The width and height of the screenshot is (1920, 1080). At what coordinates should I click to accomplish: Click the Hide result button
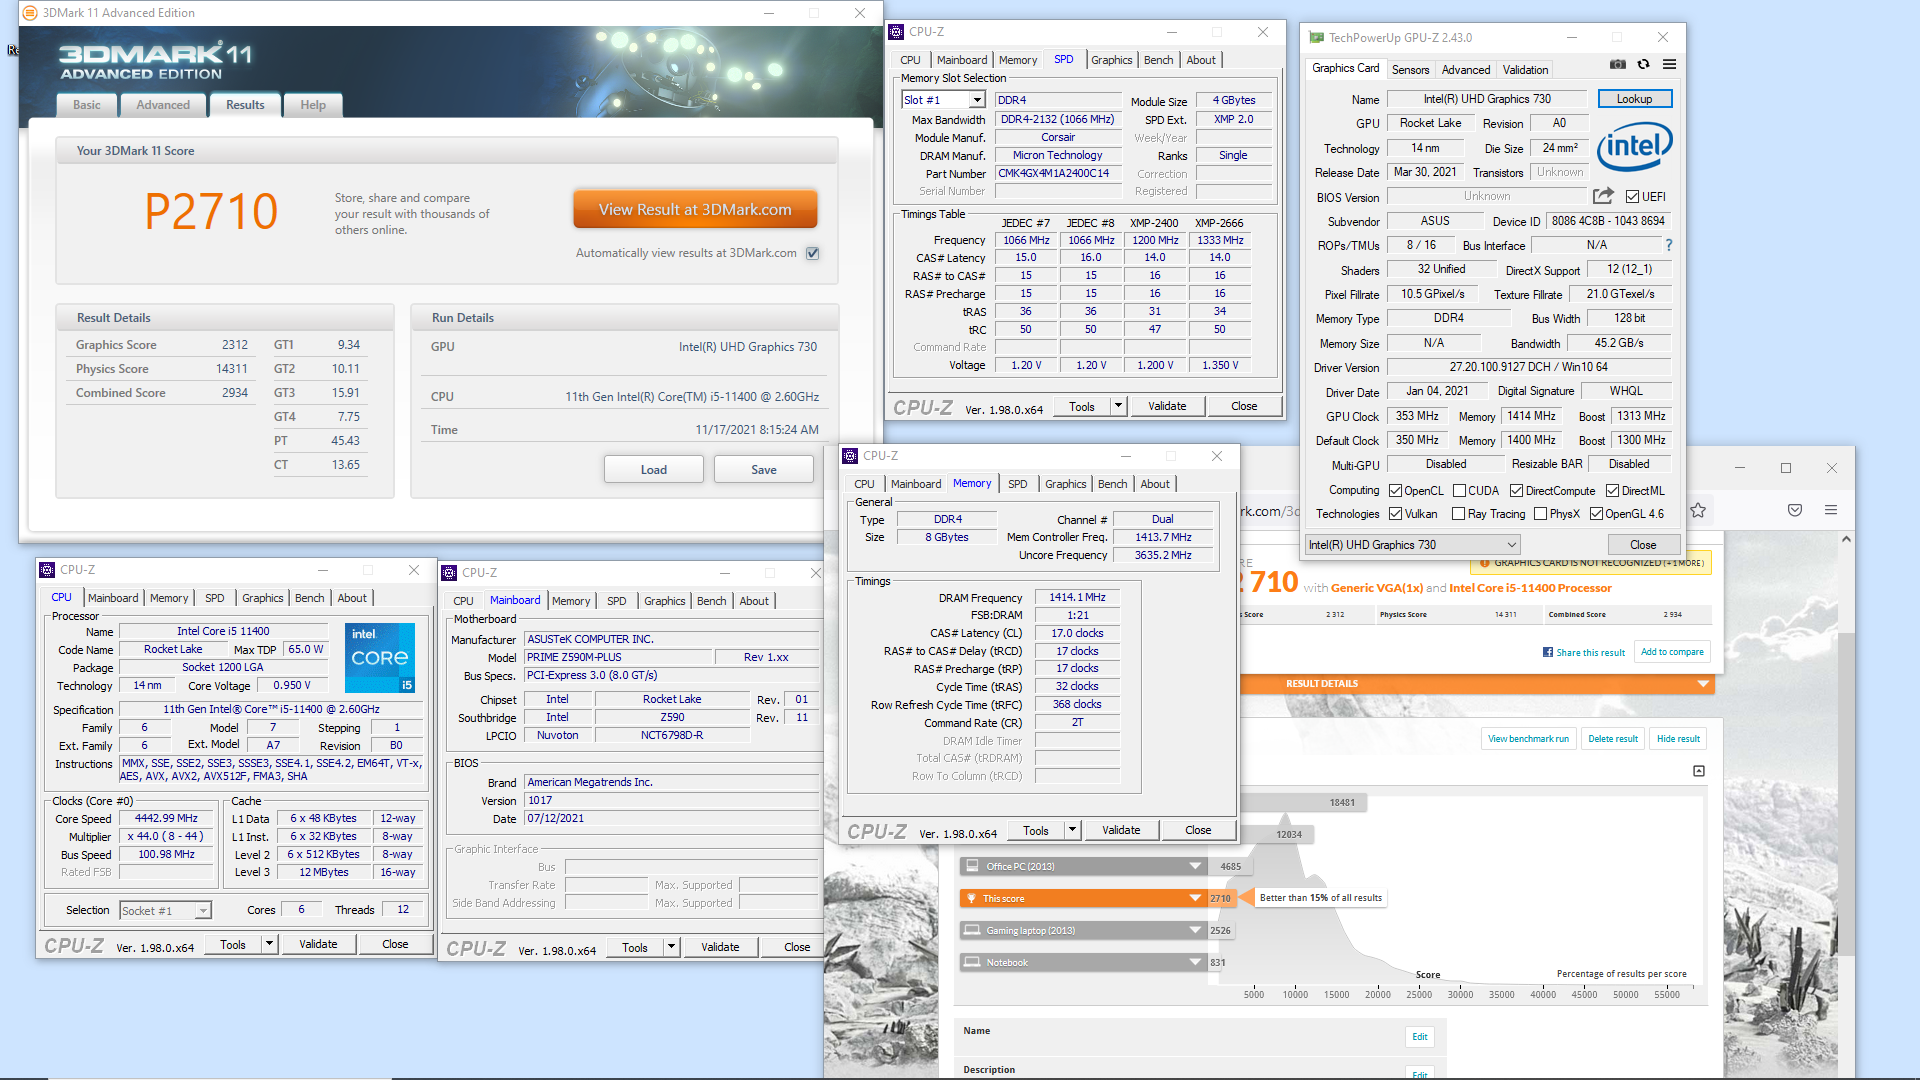click(1678, 739)
